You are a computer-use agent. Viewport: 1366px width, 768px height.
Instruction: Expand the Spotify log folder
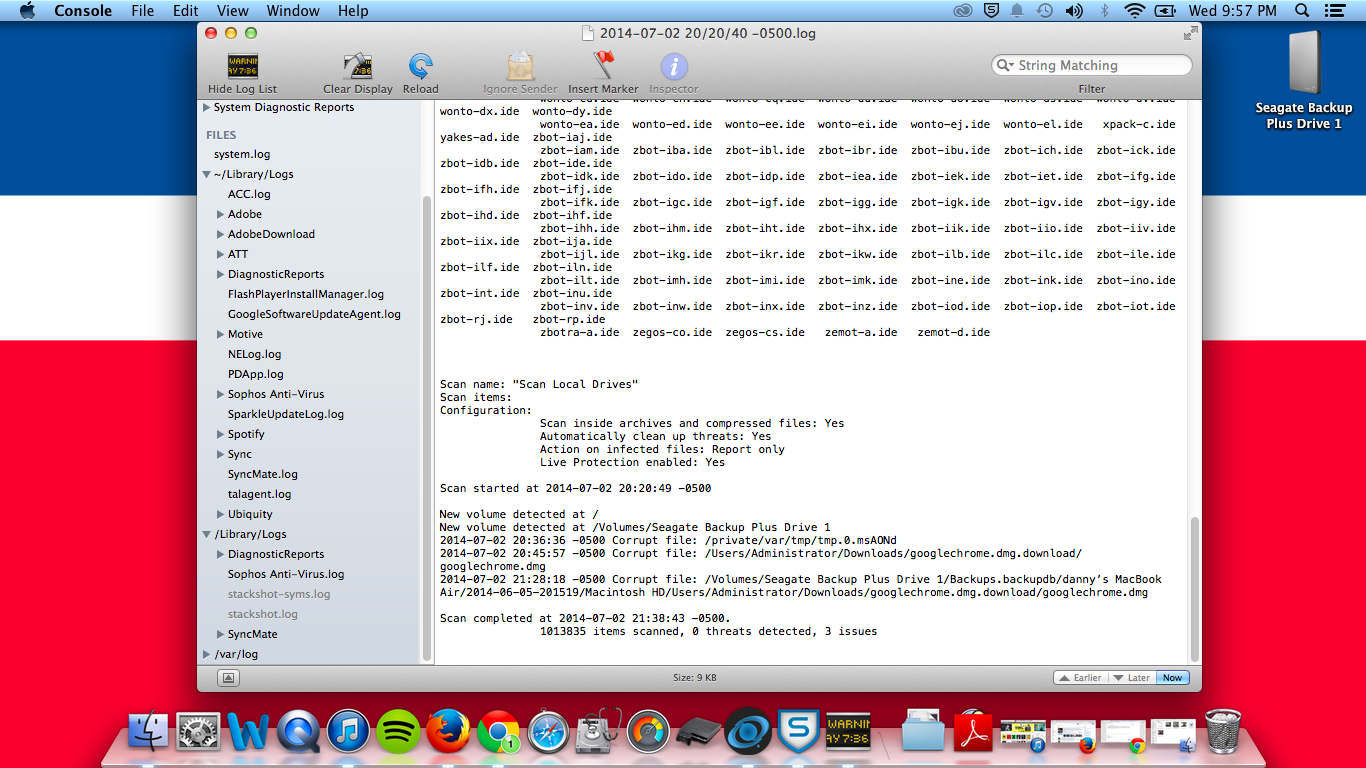[220, 434]
